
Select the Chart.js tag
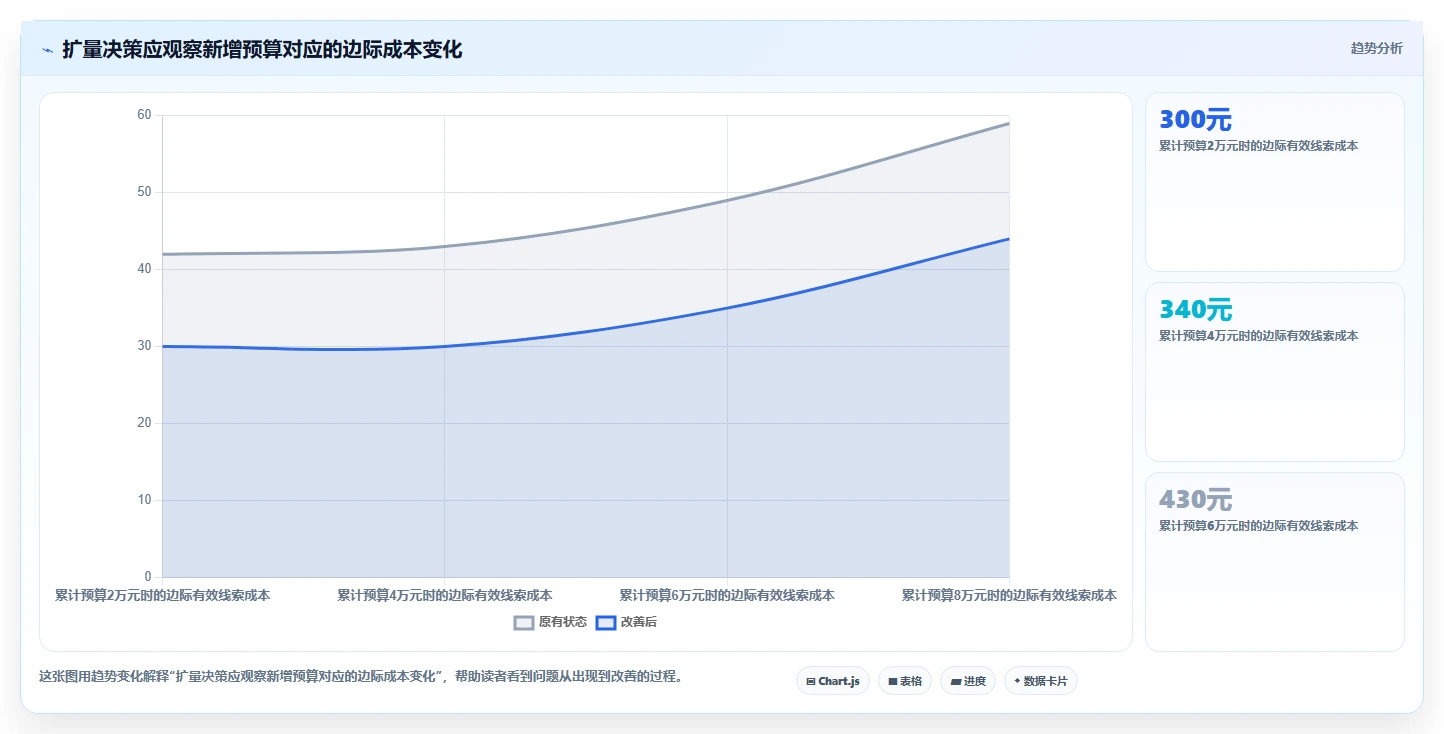tap(833, 681)
